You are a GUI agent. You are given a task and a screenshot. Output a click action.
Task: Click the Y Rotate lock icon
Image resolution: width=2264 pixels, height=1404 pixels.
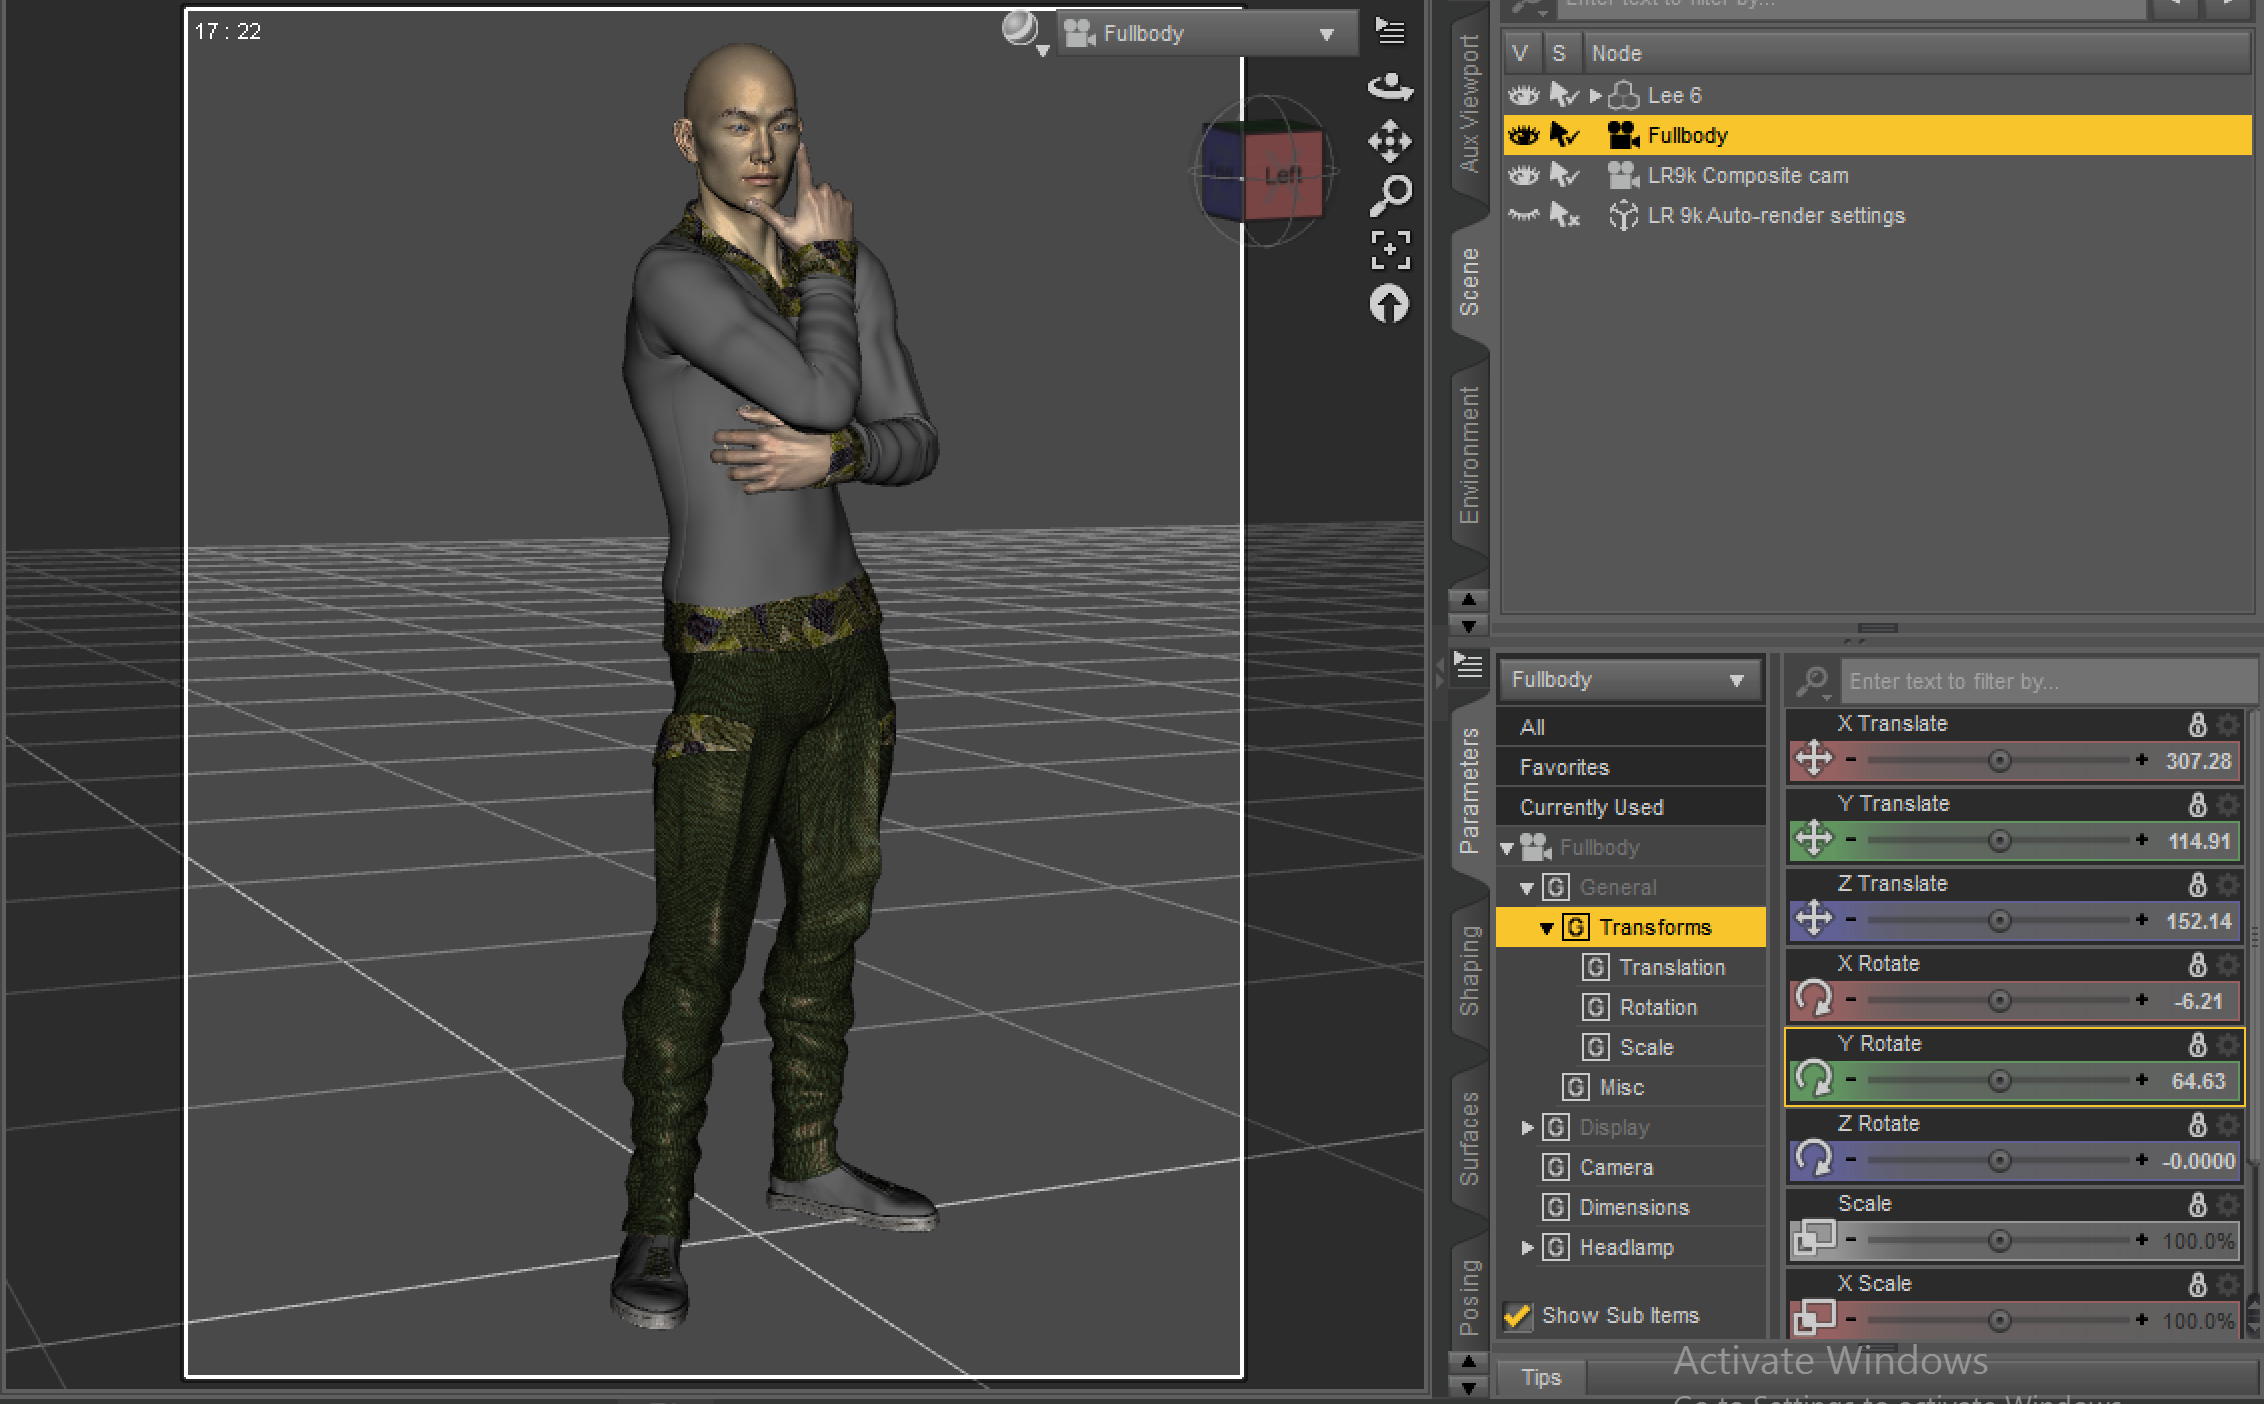(x=2197, y=1044)
